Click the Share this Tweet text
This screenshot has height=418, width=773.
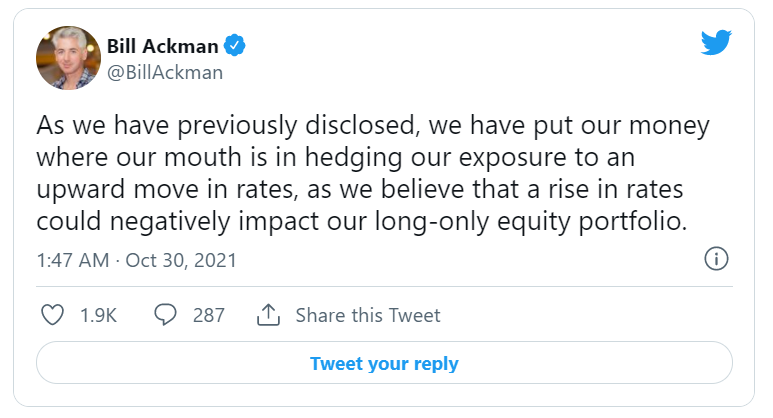368,315
